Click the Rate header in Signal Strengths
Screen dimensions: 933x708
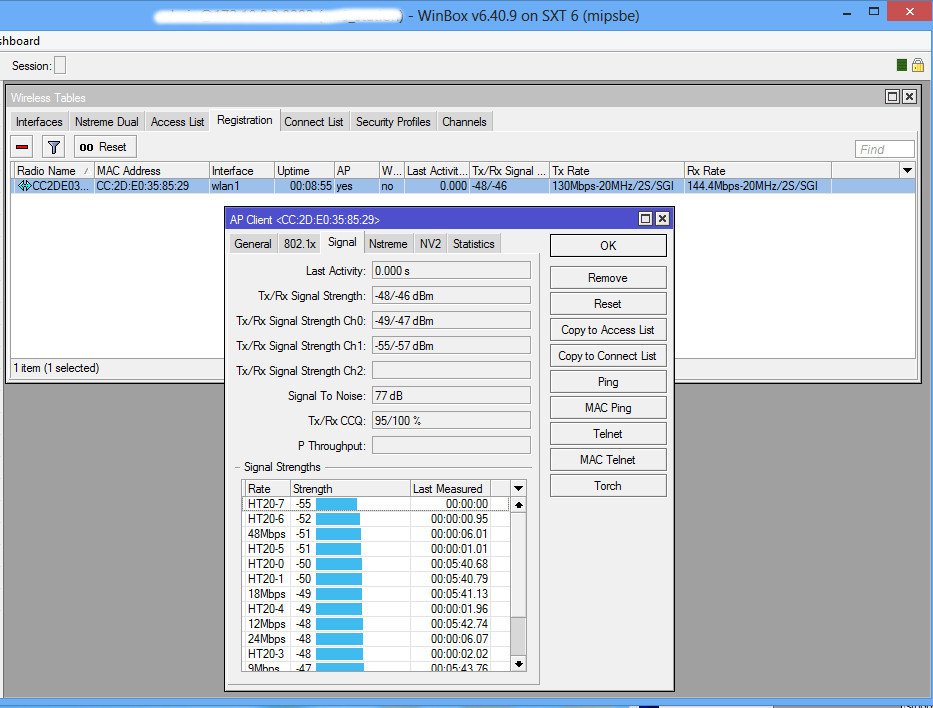coord(267,488)
